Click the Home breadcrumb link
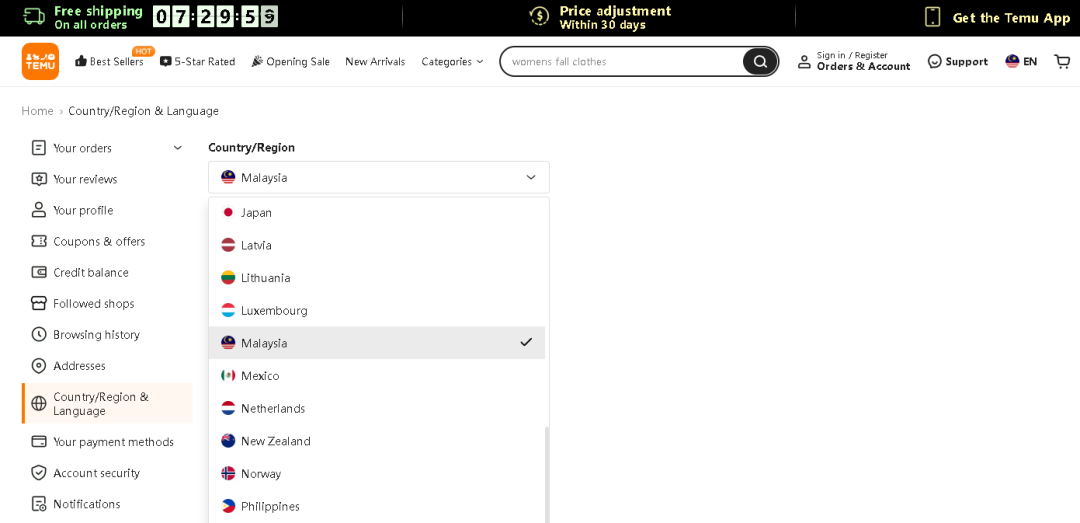1080x523 pixels. (37, 111)
